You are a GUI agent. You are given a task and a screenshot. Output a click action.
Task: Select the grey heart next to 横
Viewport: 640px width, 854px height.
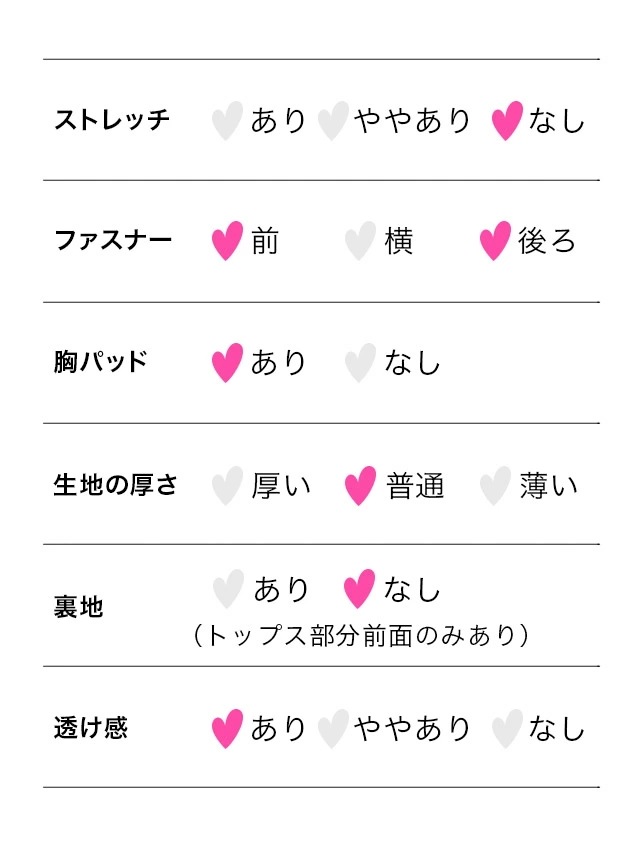point(361,241)
